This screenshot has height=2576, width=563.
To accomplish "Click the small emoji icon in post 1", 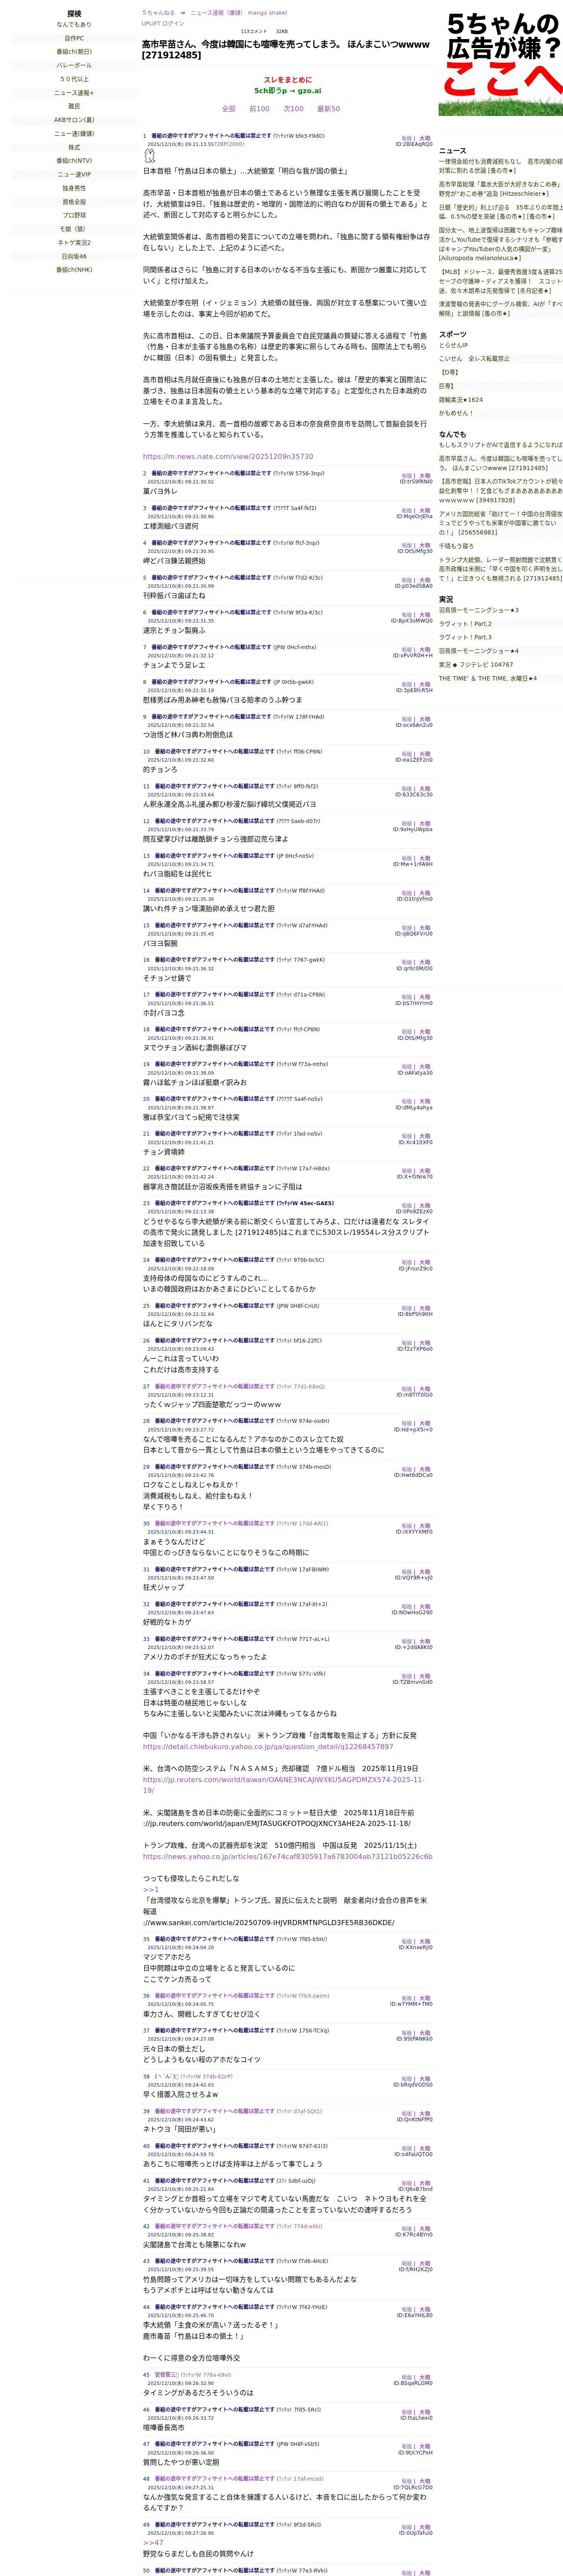I will click(x=150, y=156).
